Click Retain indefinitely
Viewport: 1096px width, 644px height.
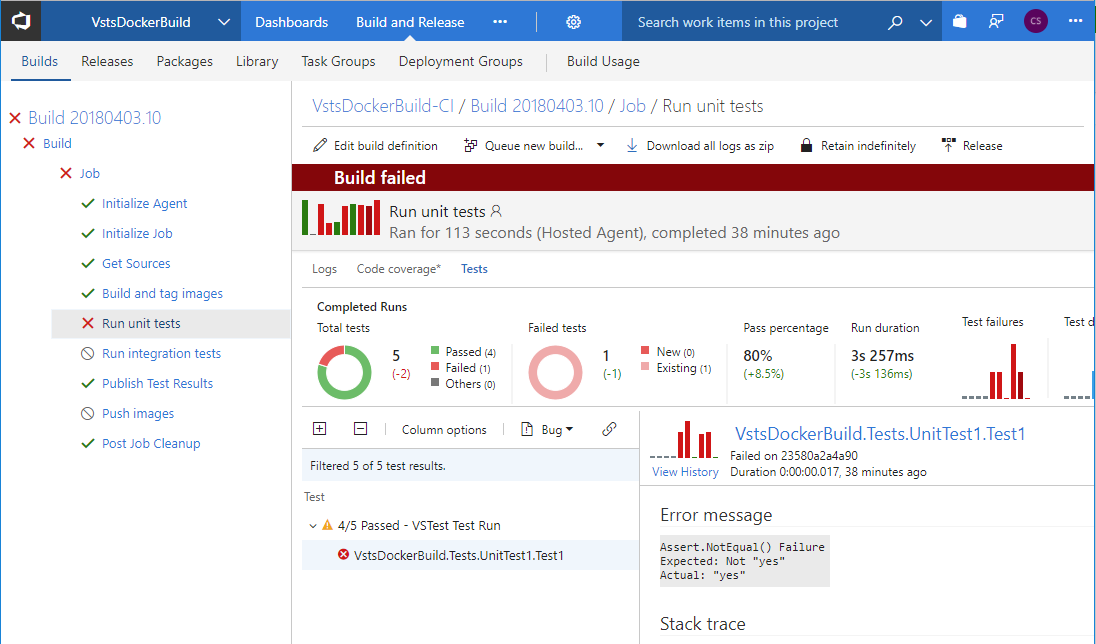(858, 145)
